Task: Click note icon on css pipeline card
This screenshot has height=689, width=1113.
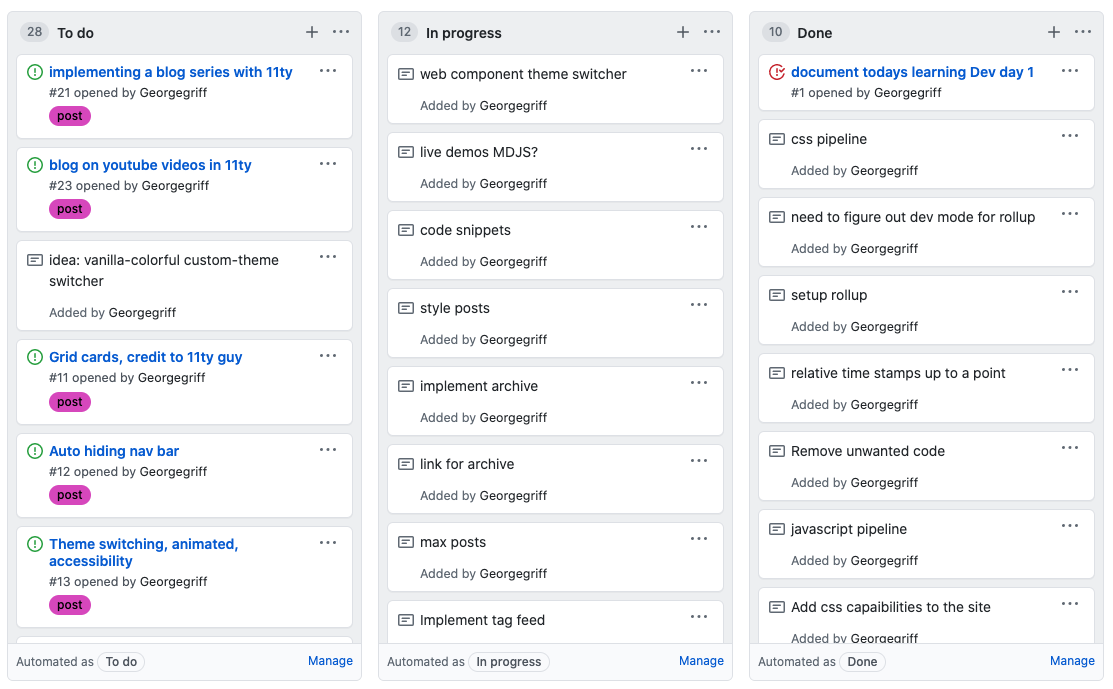Action: pyautogui.click(x=777, y=139)
